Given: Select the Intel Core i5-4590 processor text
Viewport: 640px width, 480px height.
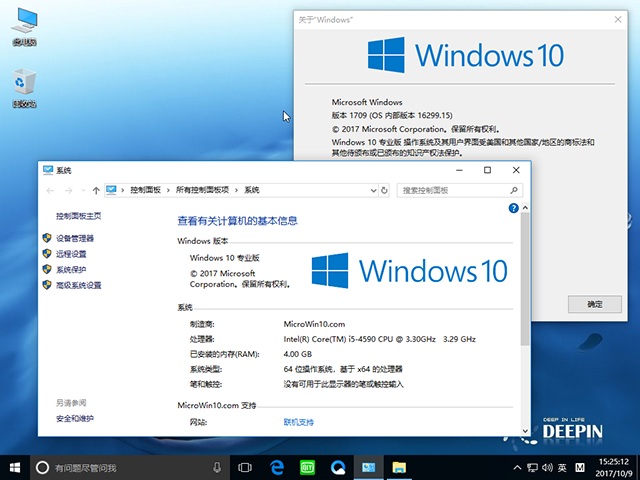Looking at the screenshot, I should 380,339.
